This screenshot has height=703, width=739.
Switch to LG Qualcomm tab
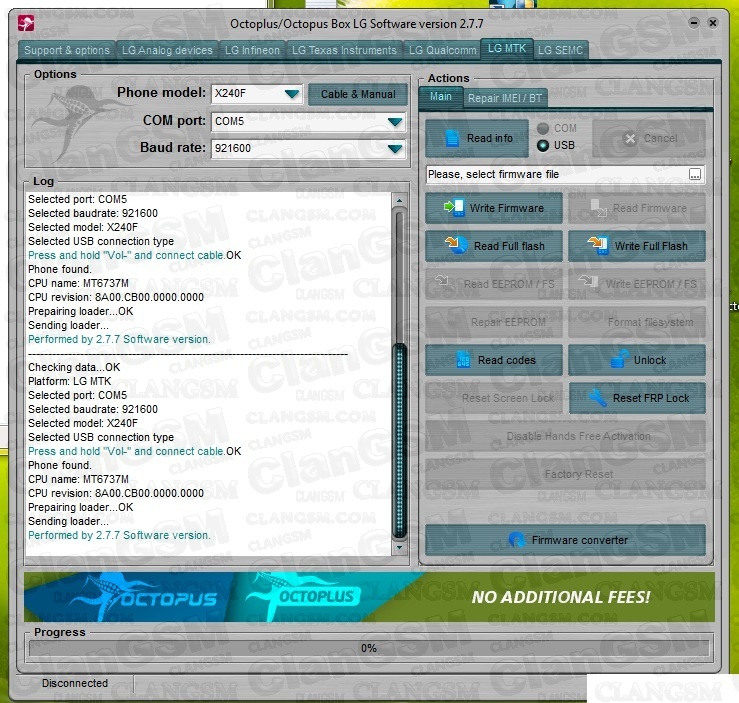pyautogui.click(x=443, y=50)
